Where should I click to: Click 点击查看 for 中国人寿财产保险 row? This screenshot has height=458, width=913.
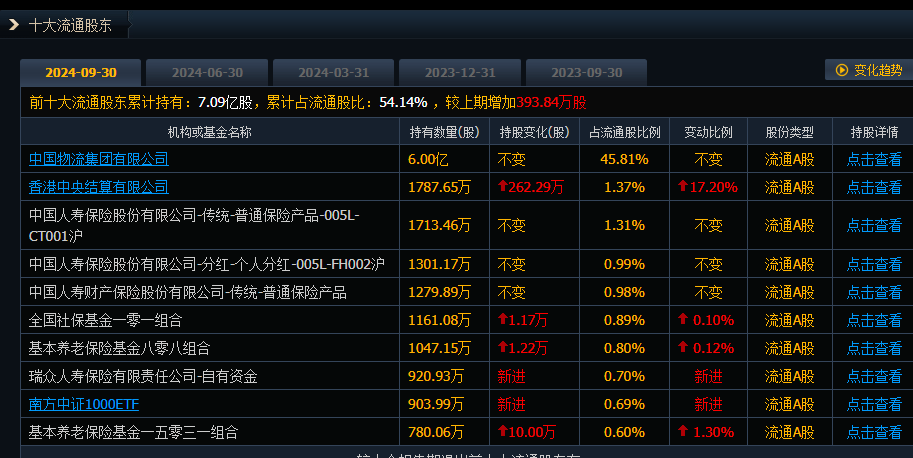pos(874,292)
